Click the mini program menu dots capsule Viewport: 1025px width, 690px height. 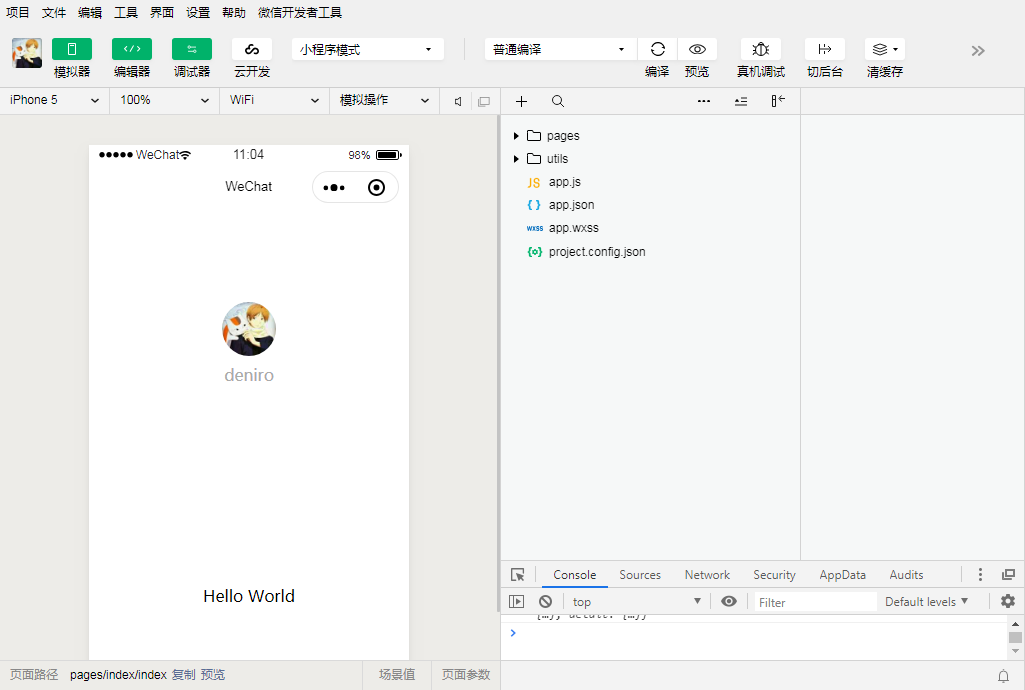click(334, 188)
